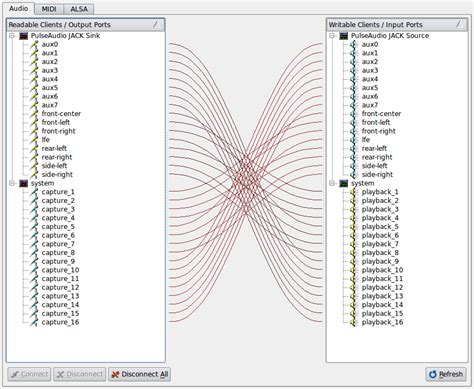Screen dimensions: 474x389
Task: Select capture_15 port
Action: 60,313
